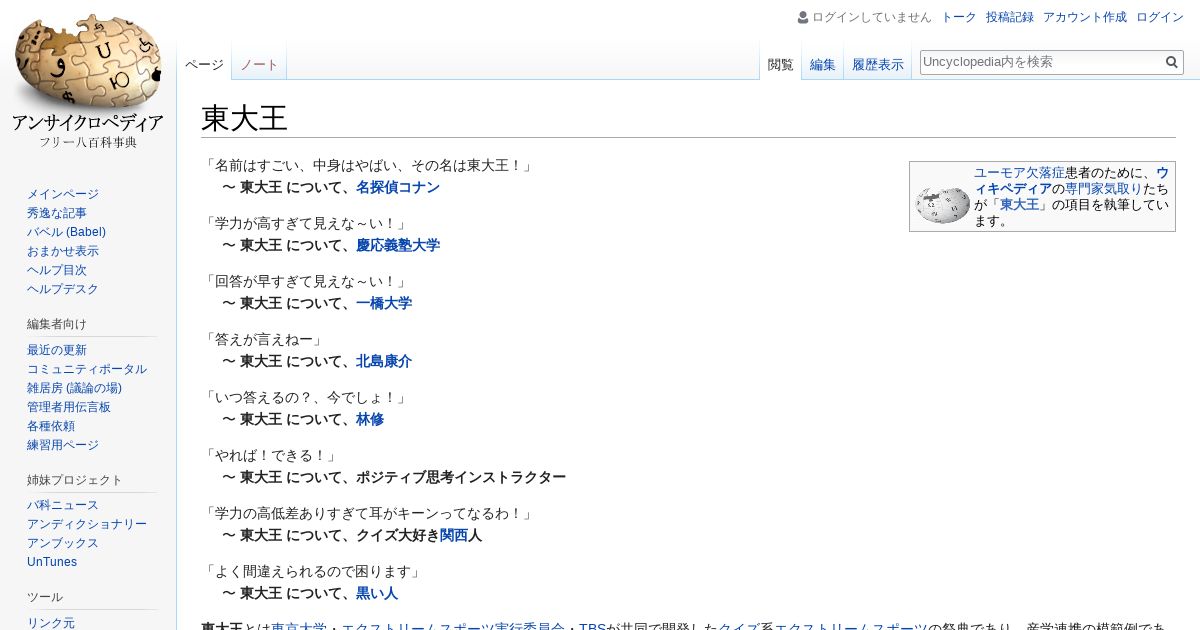Click the 各種依頼 sidebar link
1200x630 pixels.
[51, 426]
